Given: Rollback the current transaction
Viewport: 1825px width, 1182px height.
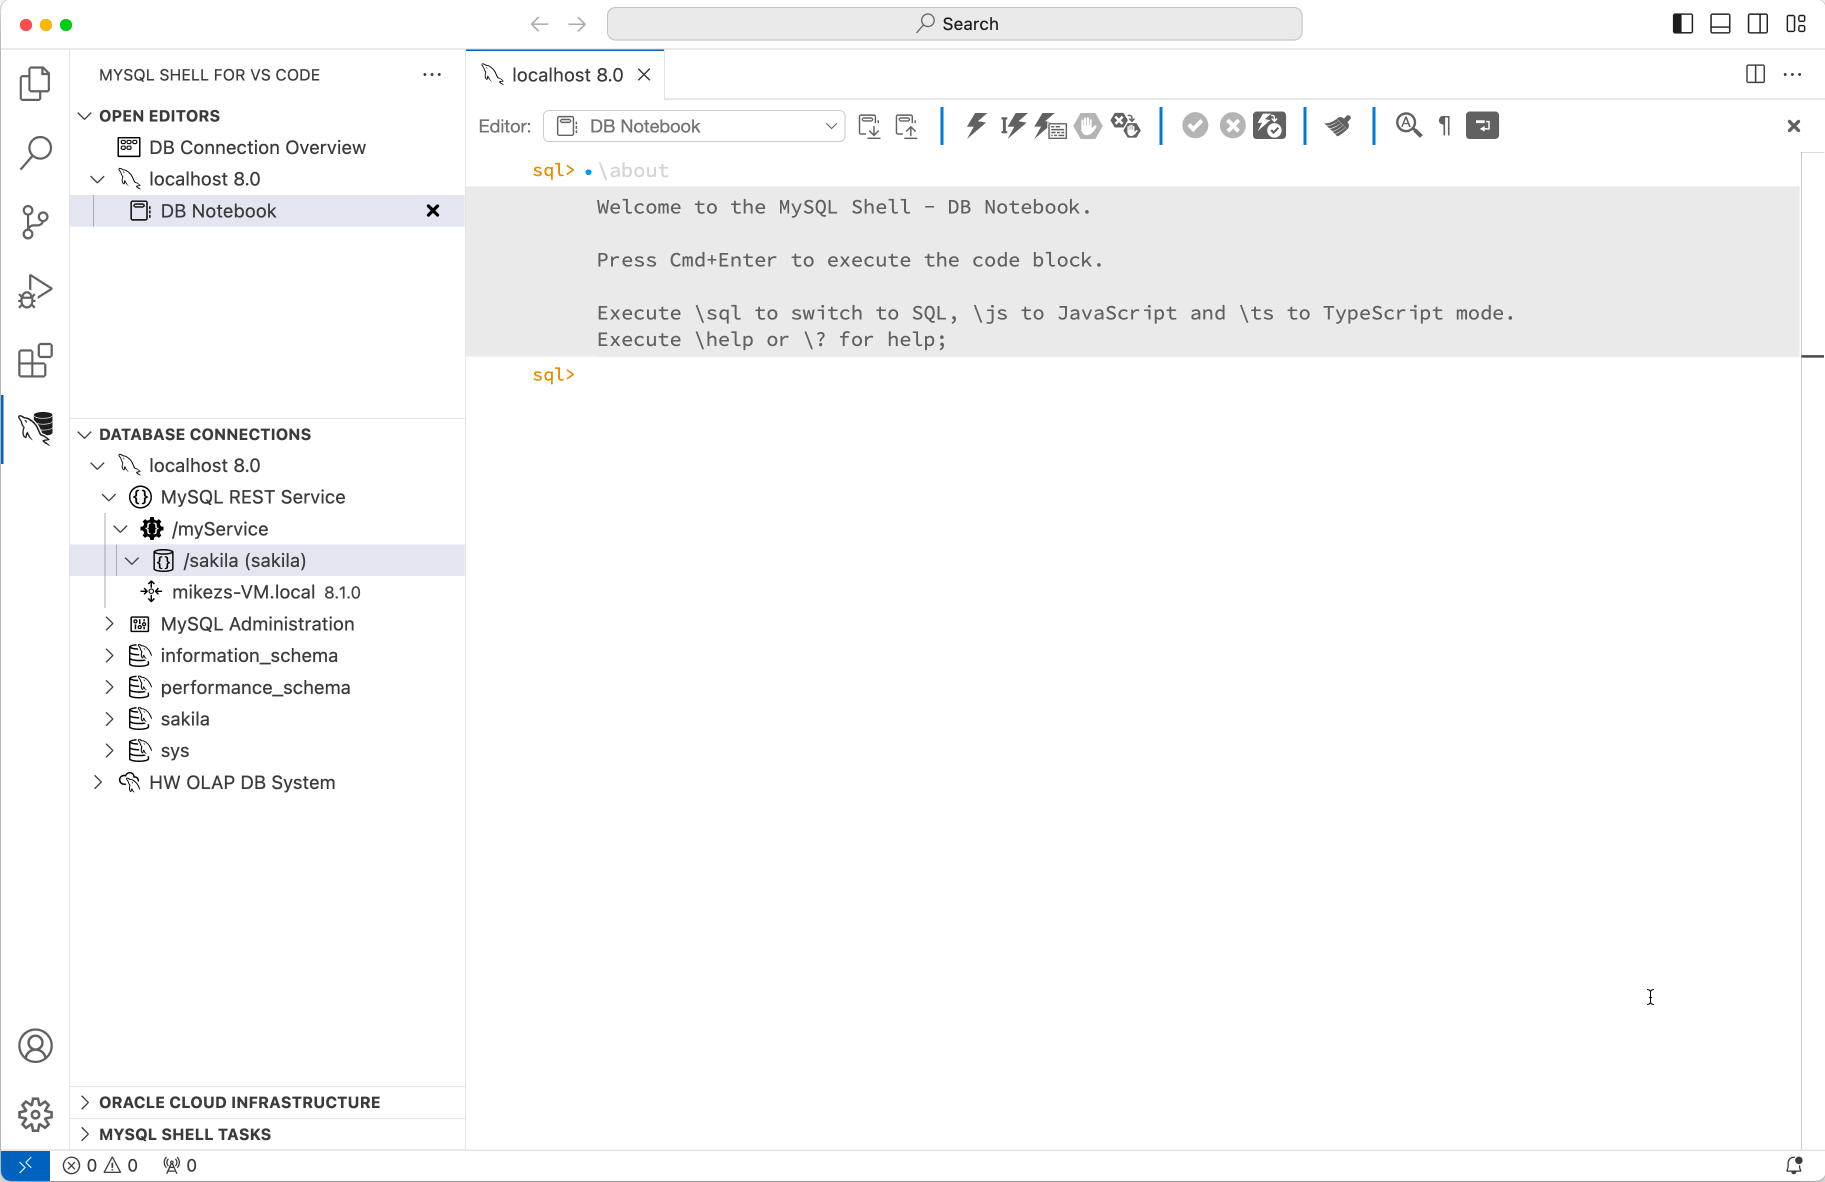Looking at the screenshot, I should pyautogui.click(x=1231, y=125).
